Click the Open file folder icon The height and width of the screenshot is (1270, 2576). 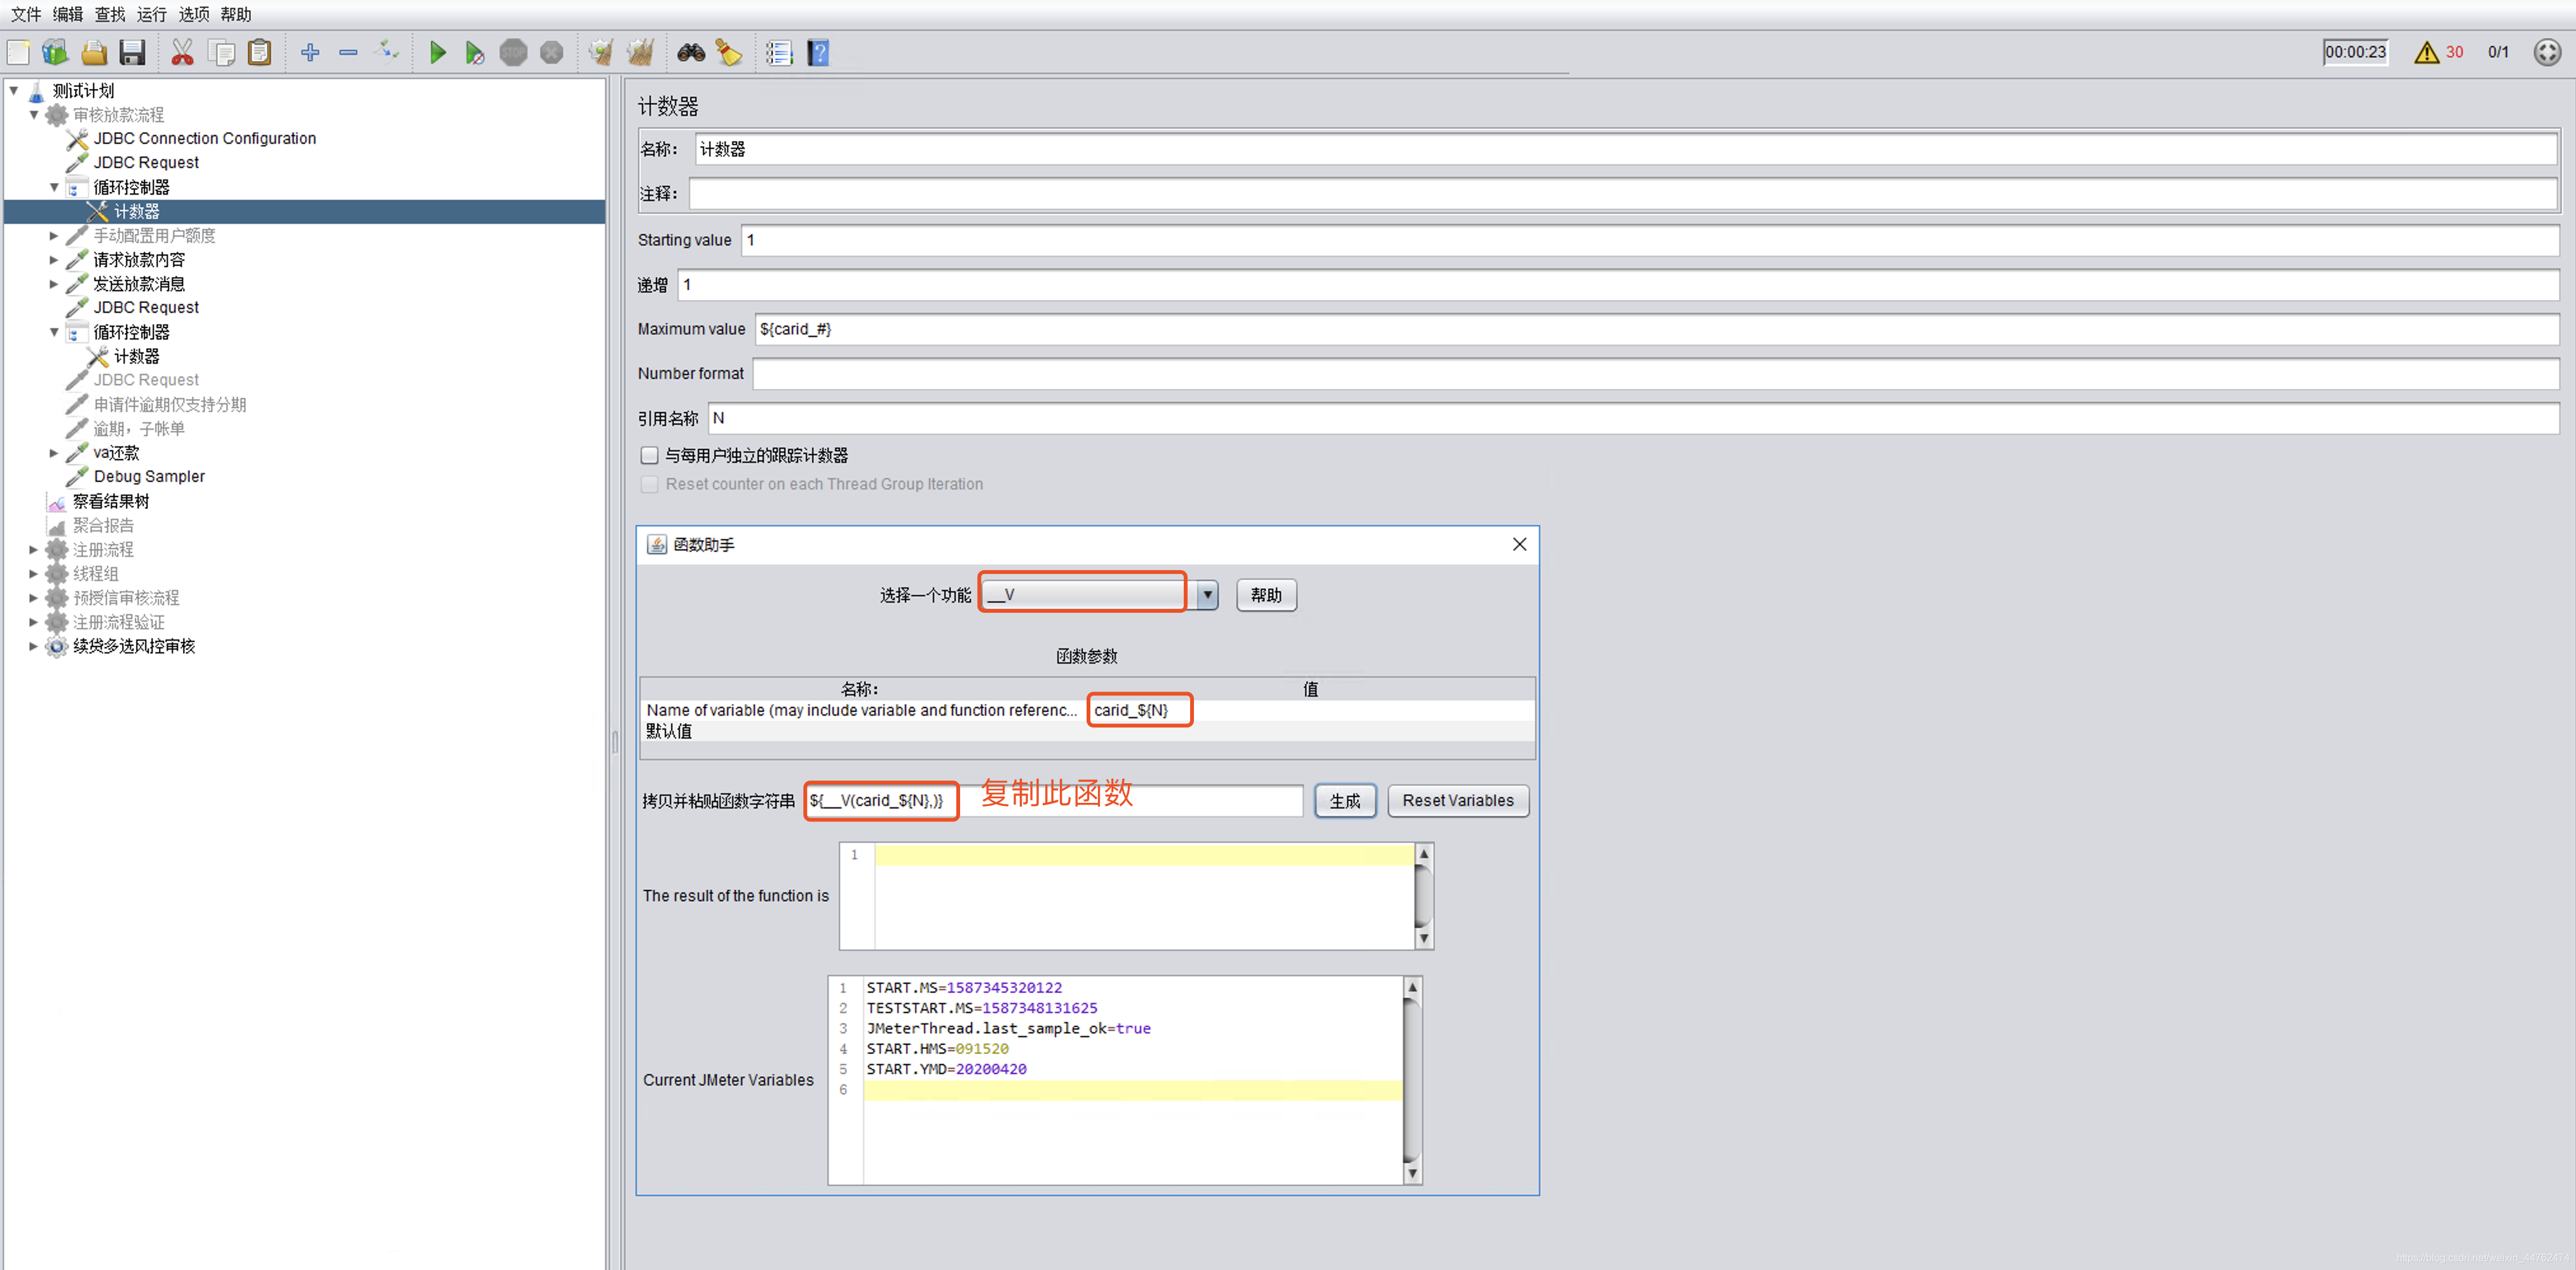tap(94, 52)
